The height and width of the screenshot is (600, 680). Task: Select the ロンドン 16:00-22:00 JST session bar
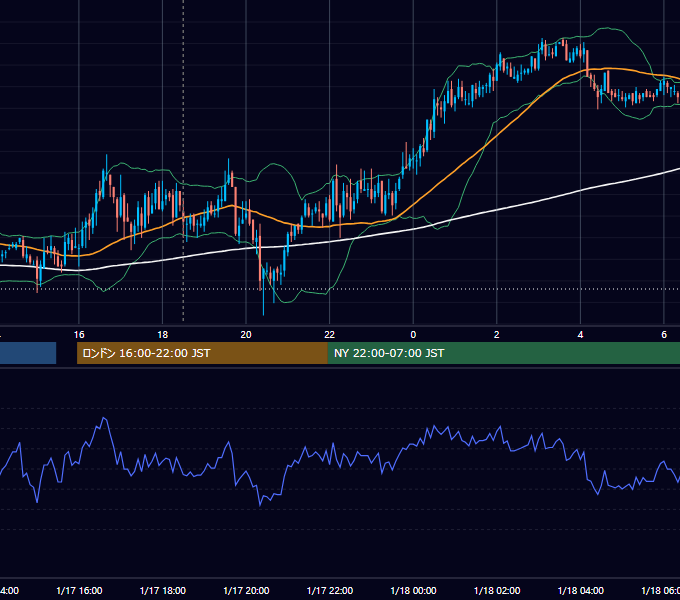pos(202,353)
